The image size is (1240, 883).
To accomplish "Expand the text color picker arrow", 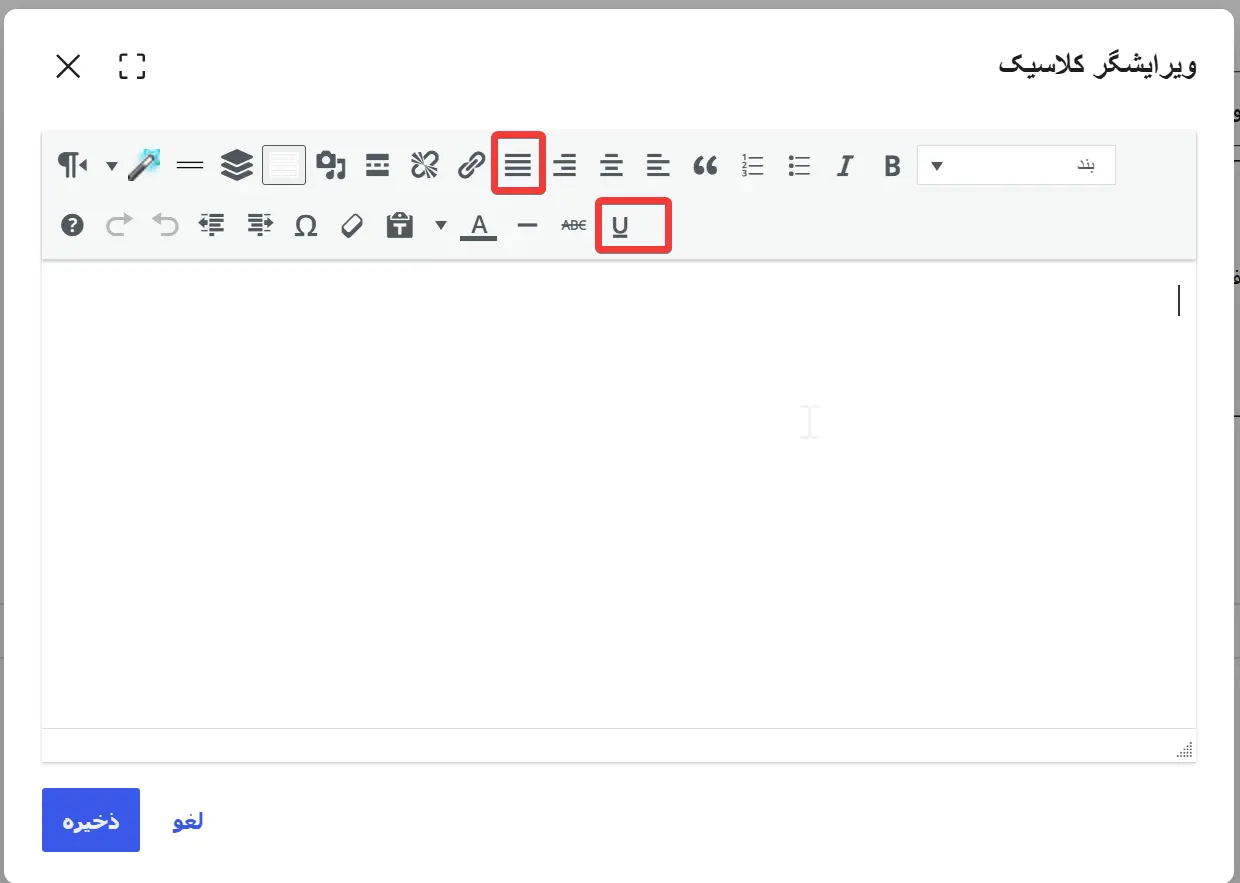I will point(441,226).
